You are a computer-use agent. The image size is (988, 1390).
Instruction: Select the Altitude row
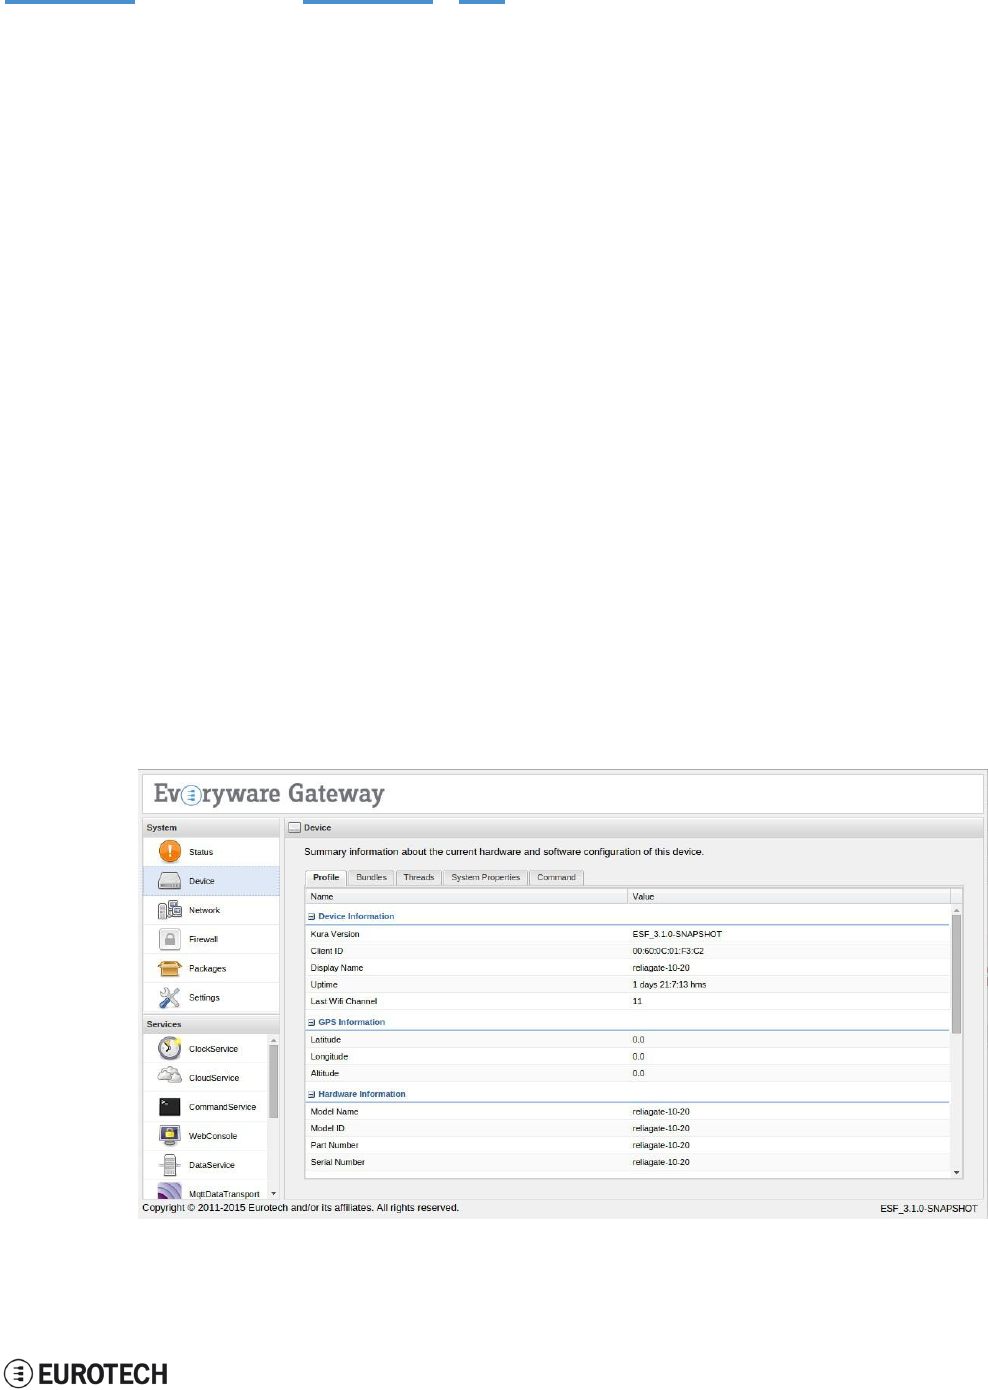[x=628, y=1073]
